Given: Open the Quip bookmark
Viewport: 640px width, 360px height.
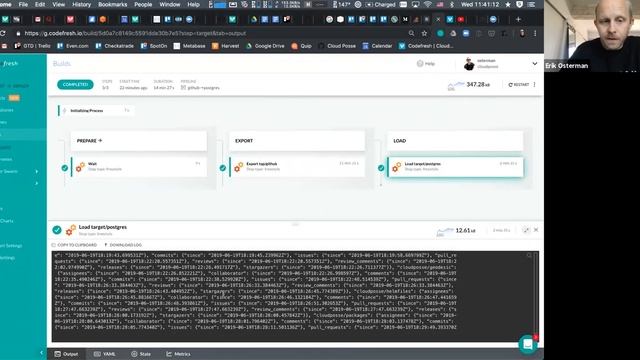Looking at the screenshot, I should (x=301, y=46).
